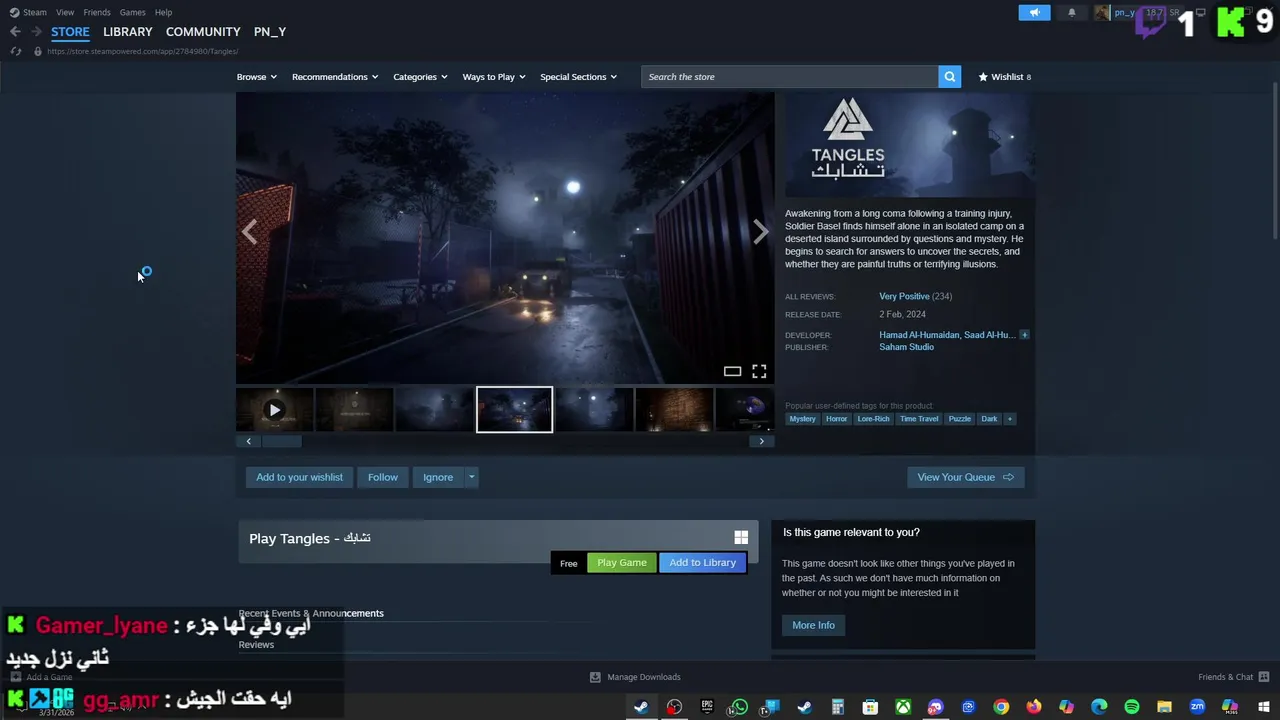This screenshot has height=720, width=1280.
Task: Switch media viewer to theater mode
Action: pyautogui.click(x=732, y=371)
